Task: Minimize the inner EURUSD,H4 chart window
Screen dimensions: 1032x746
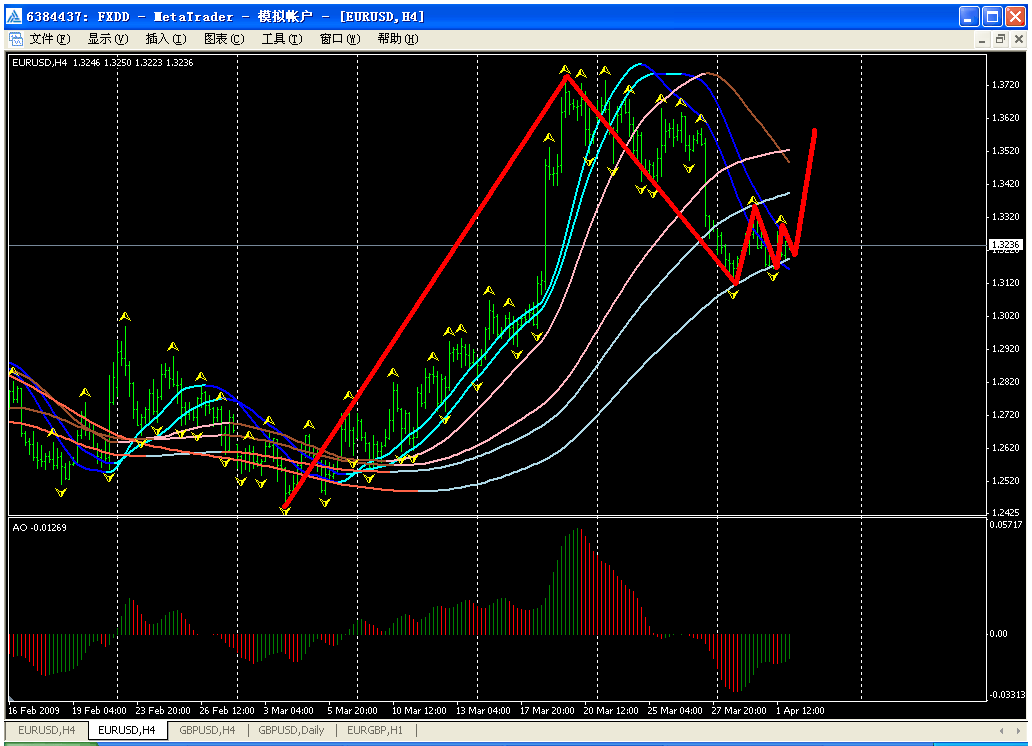Action: tap(980, 39)
